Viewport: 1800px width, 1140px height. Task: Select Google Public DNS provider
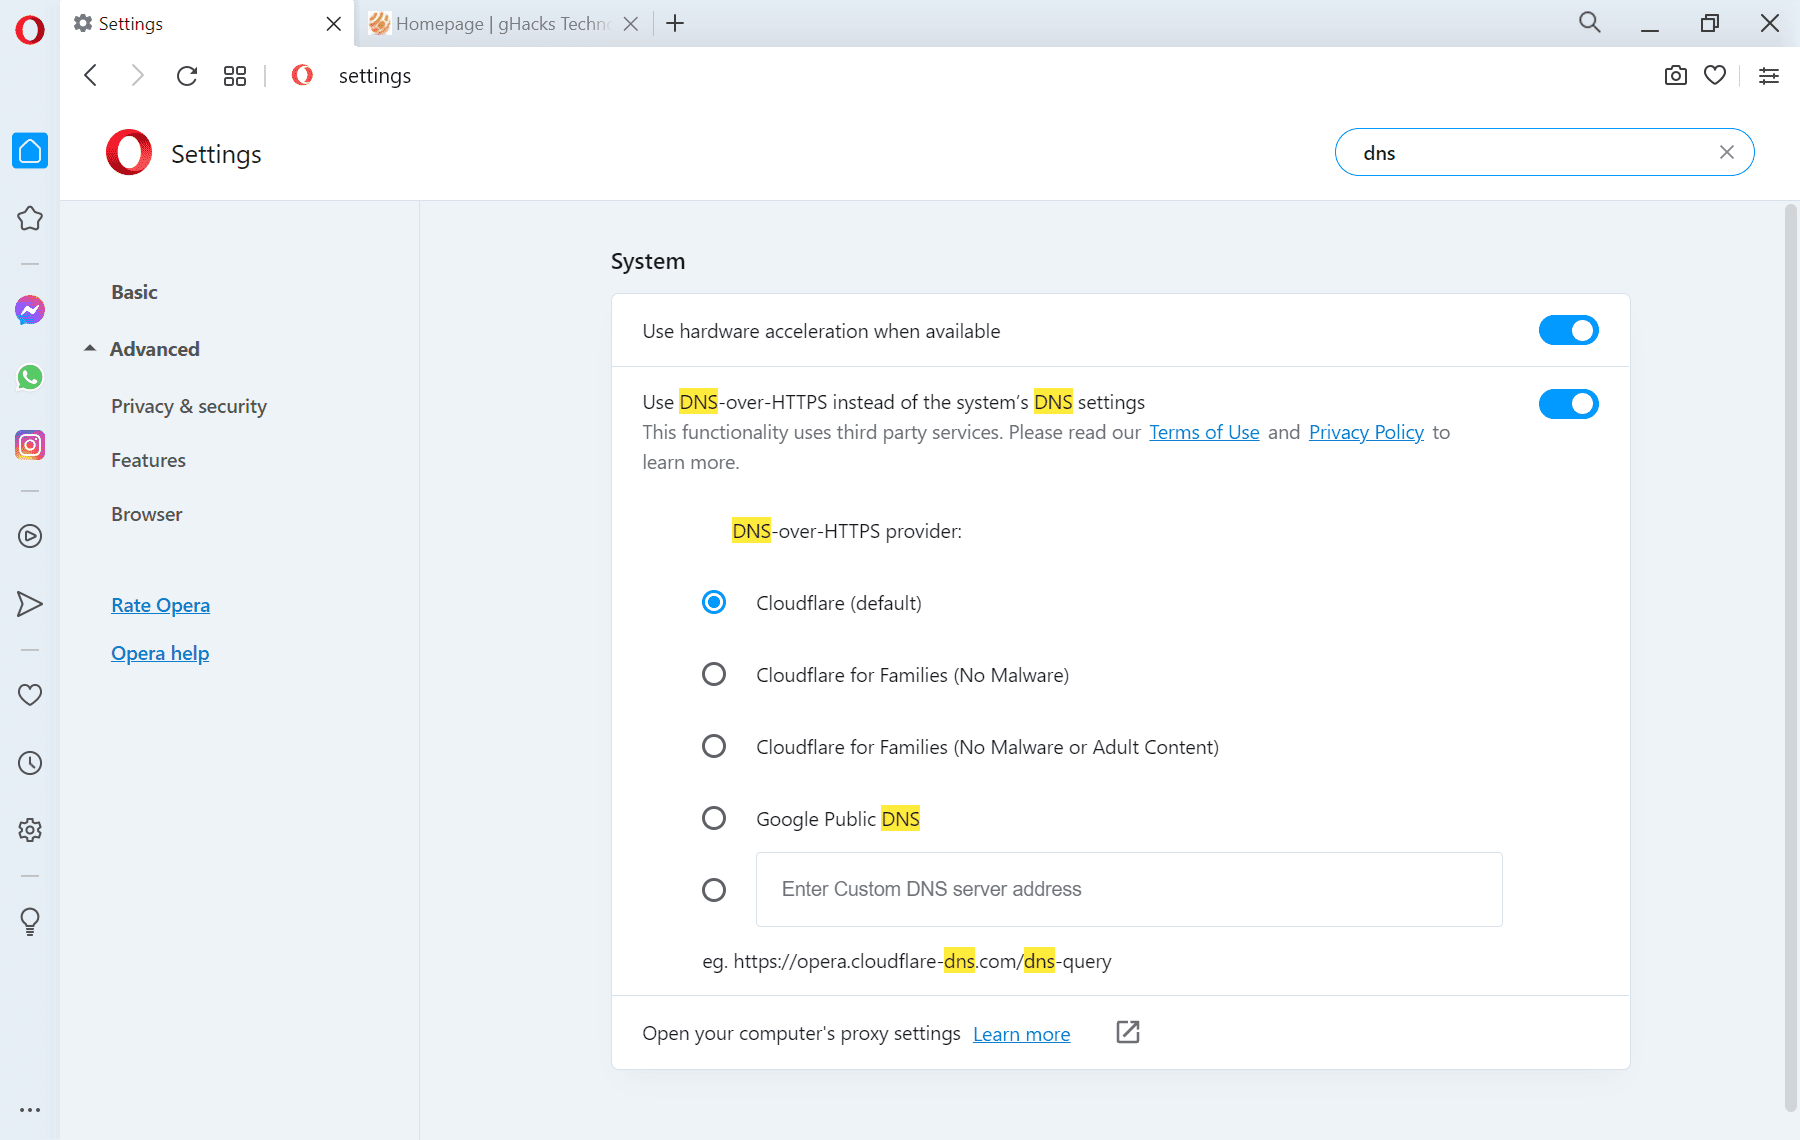coord(714,817)
